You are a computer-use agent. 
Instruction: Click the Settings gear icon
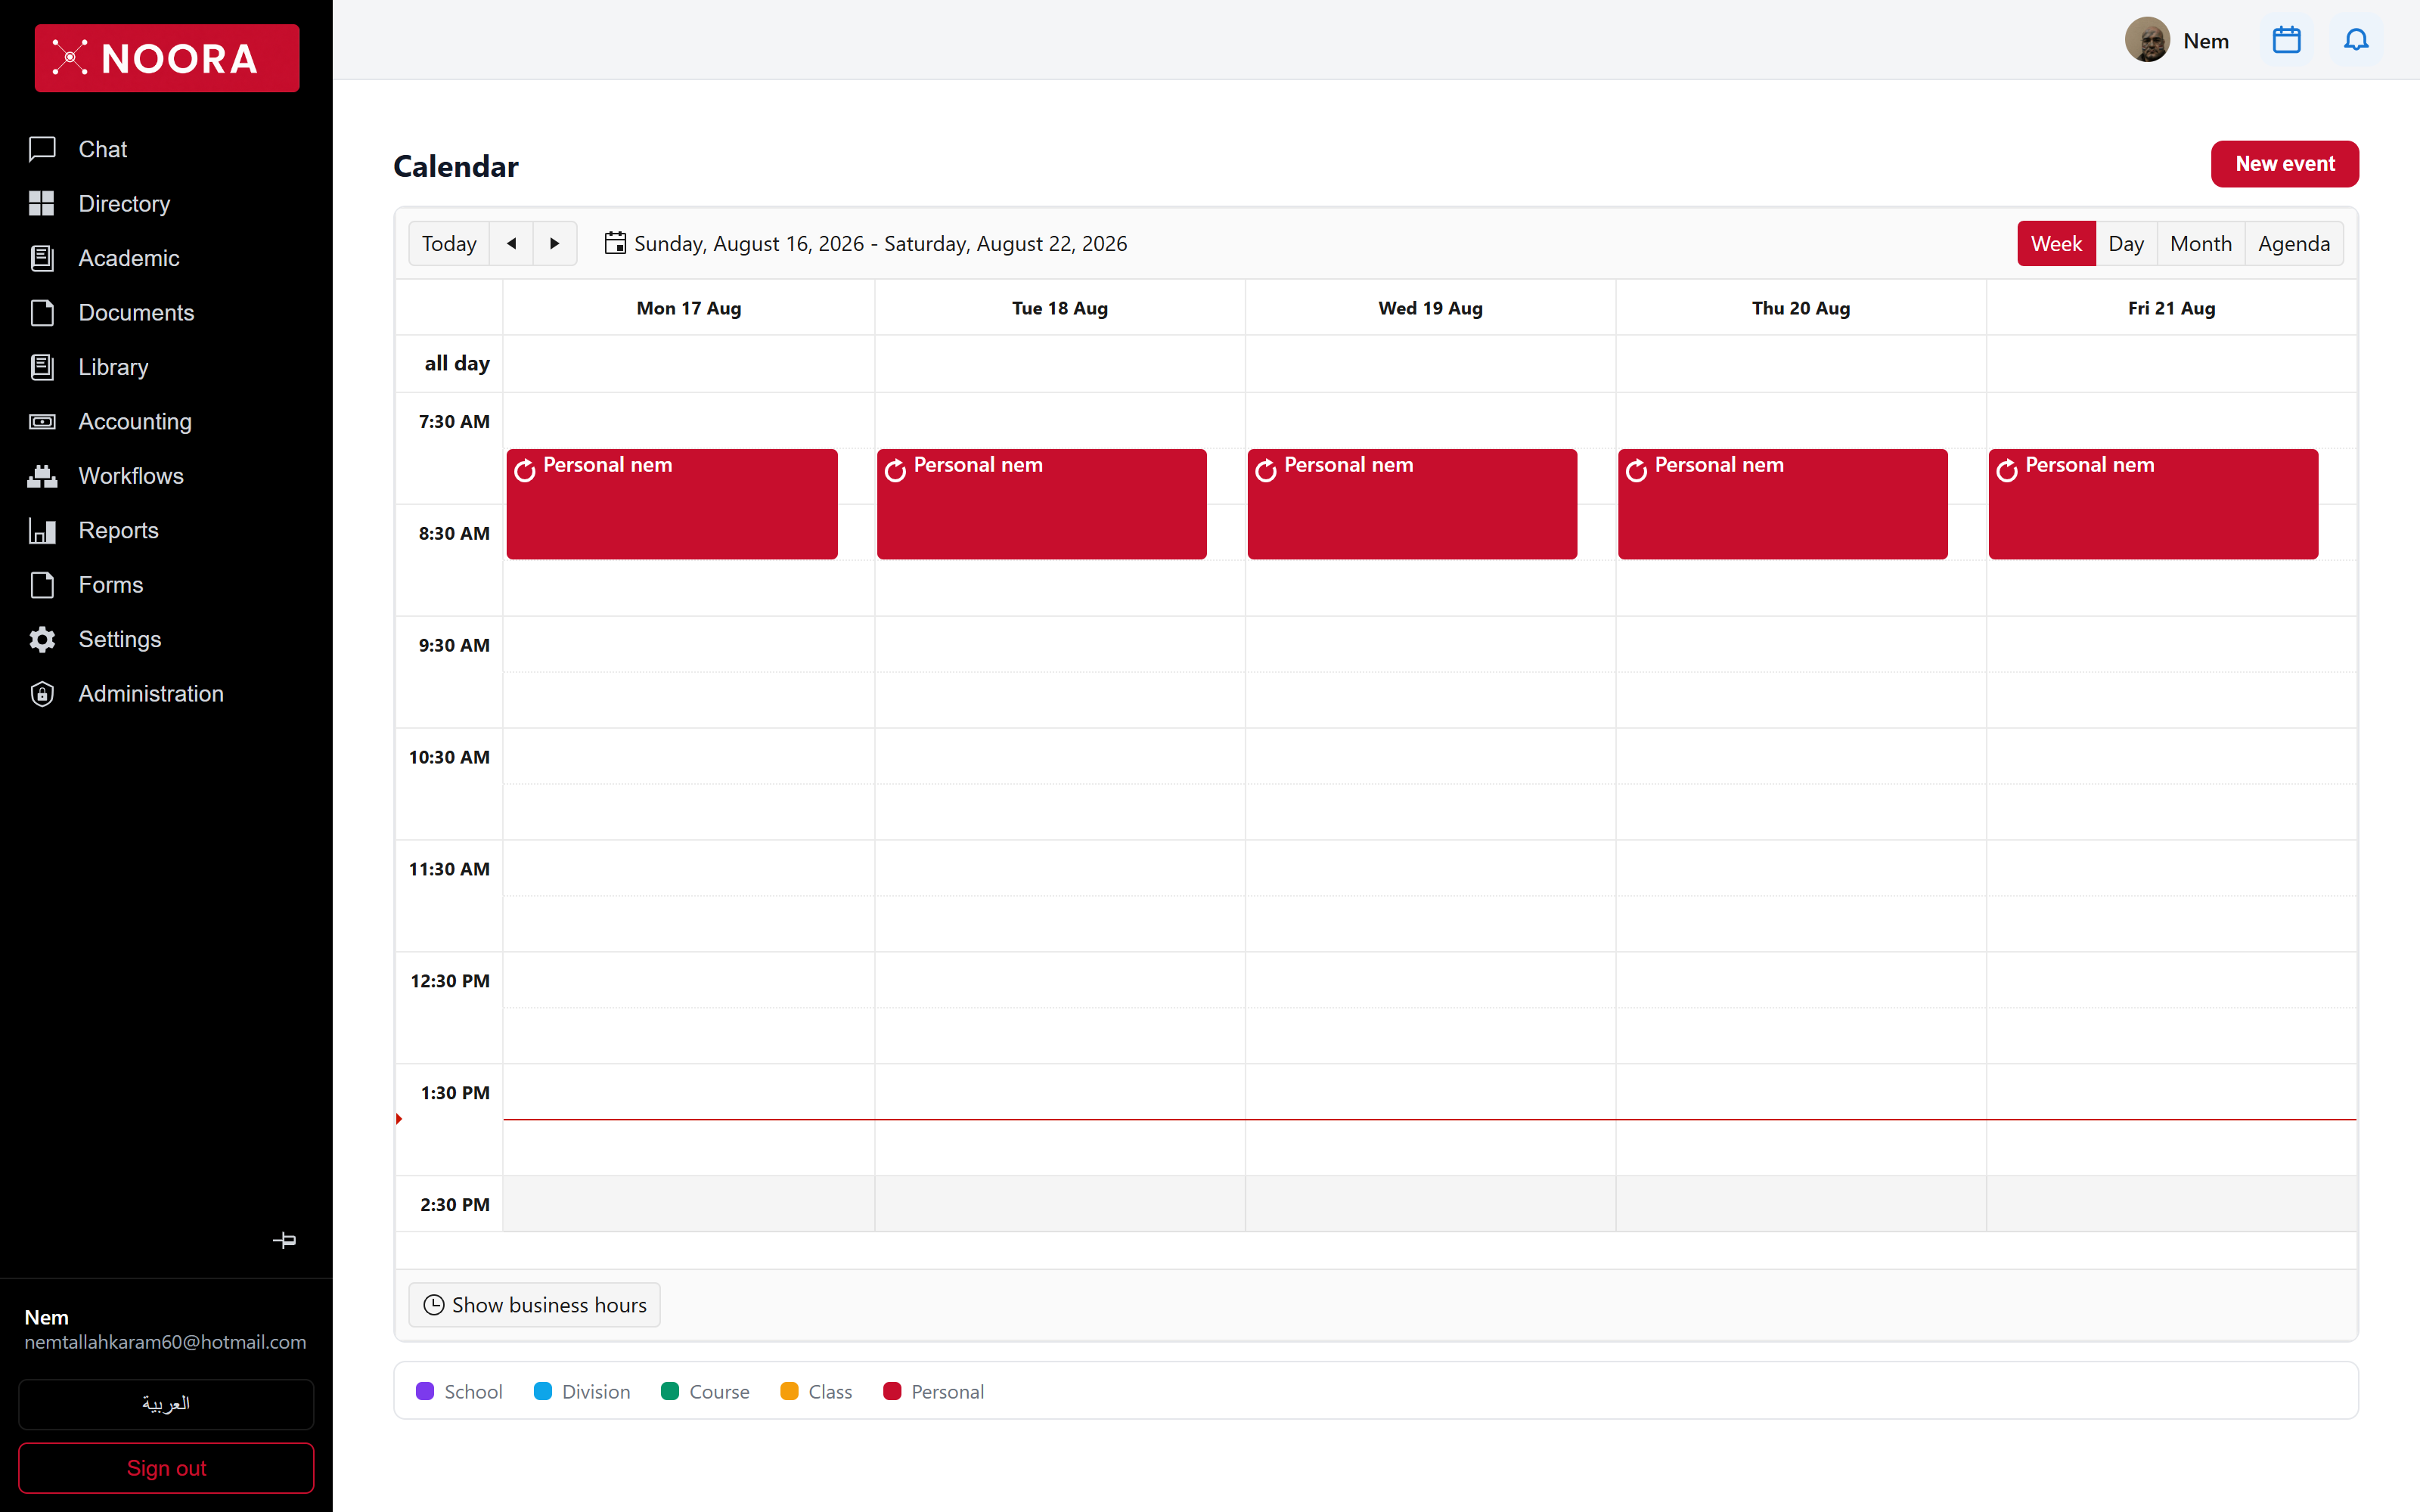click(42, 640)
